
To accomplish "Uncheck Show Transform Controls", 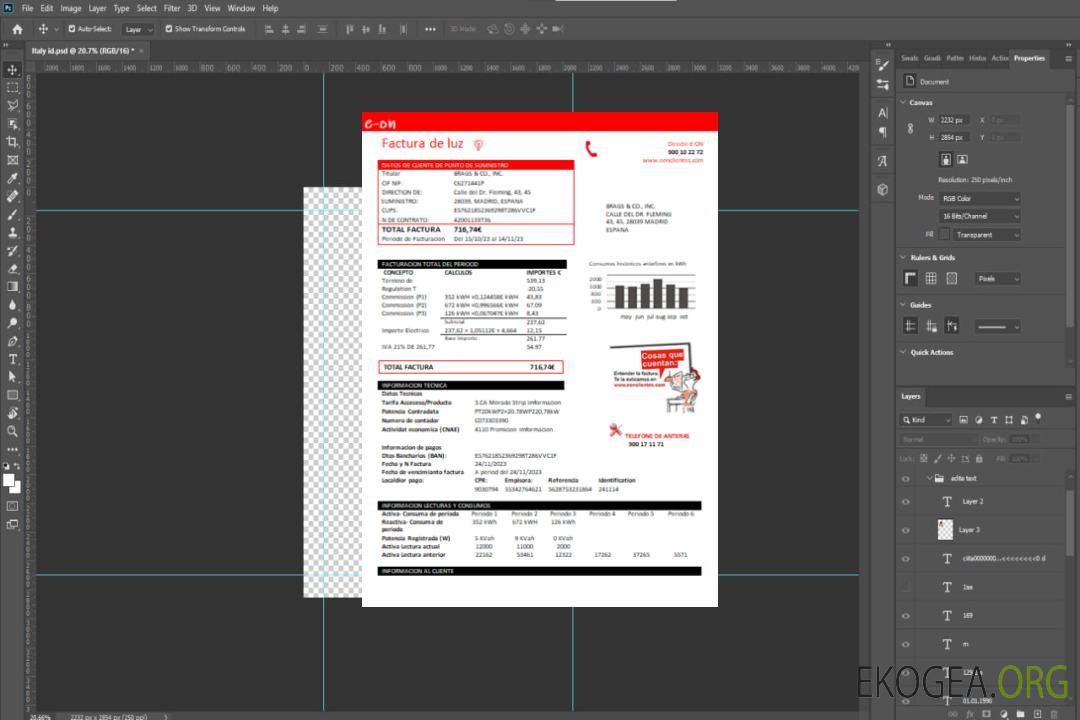I will 168,29.
